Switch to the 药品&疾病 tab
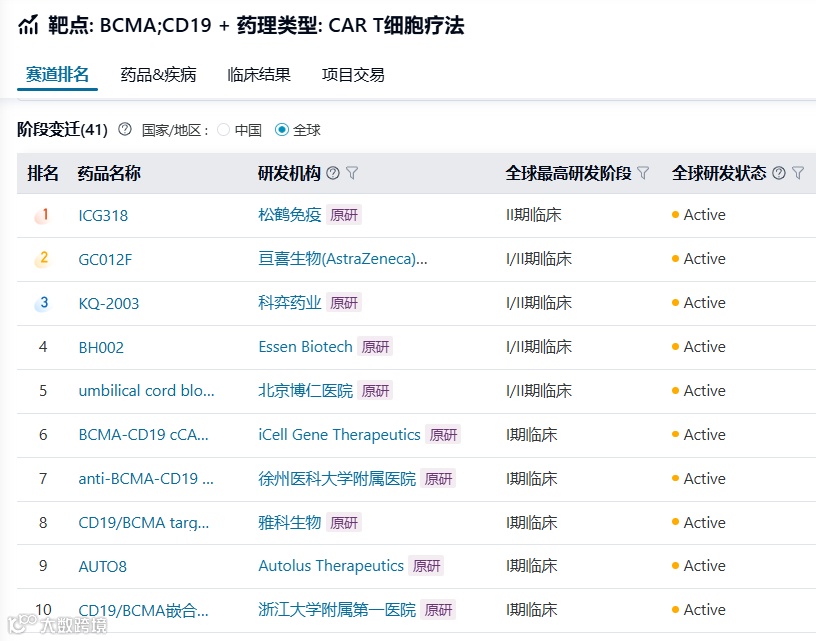The height and width of the screenshot is (641, 816). [158, 75]
